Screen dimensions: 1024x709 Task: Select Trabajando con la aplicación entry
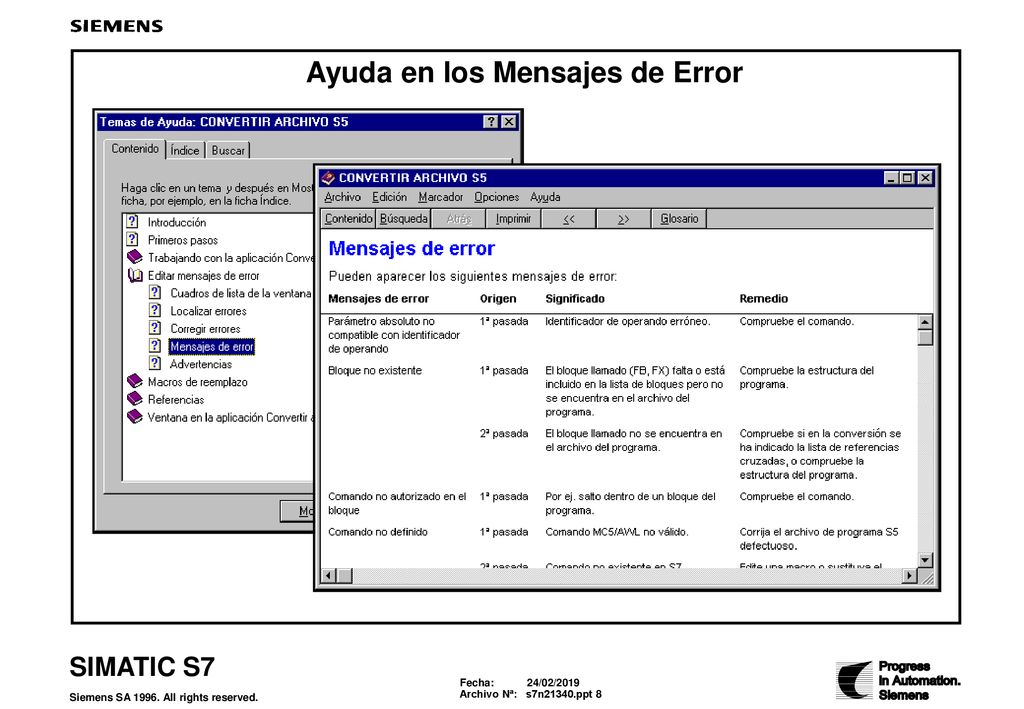click(x=231, y=258)
